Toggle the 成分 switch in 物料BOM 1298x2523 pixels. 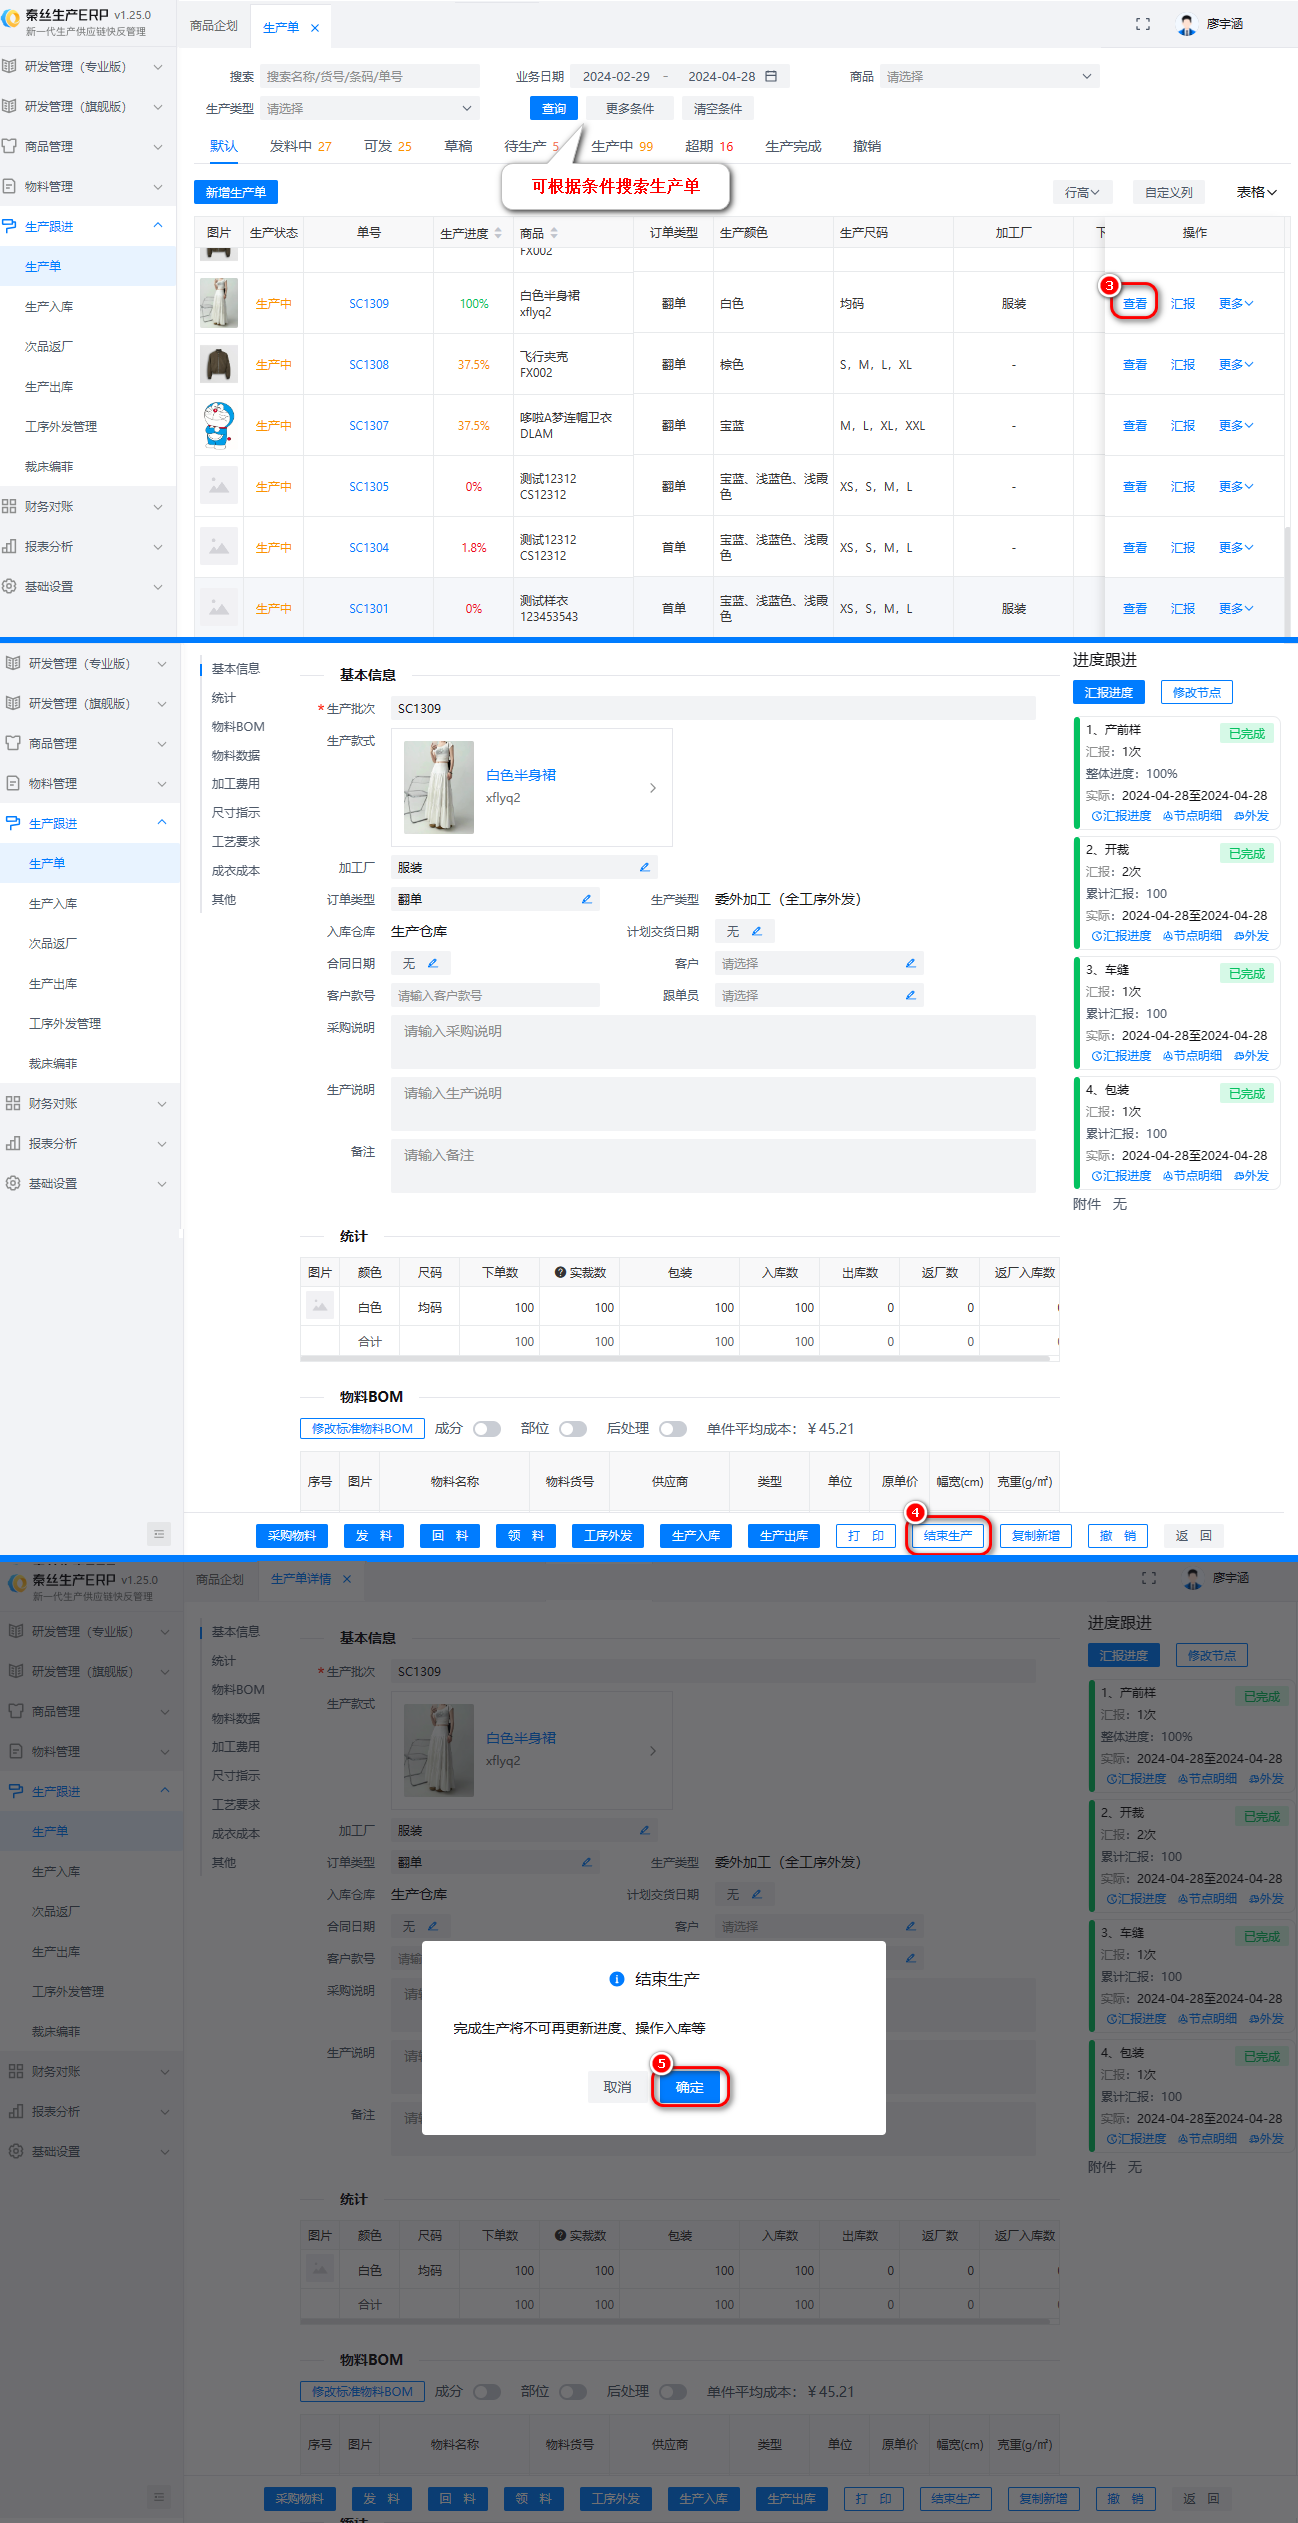click(x=487, y=1428)
